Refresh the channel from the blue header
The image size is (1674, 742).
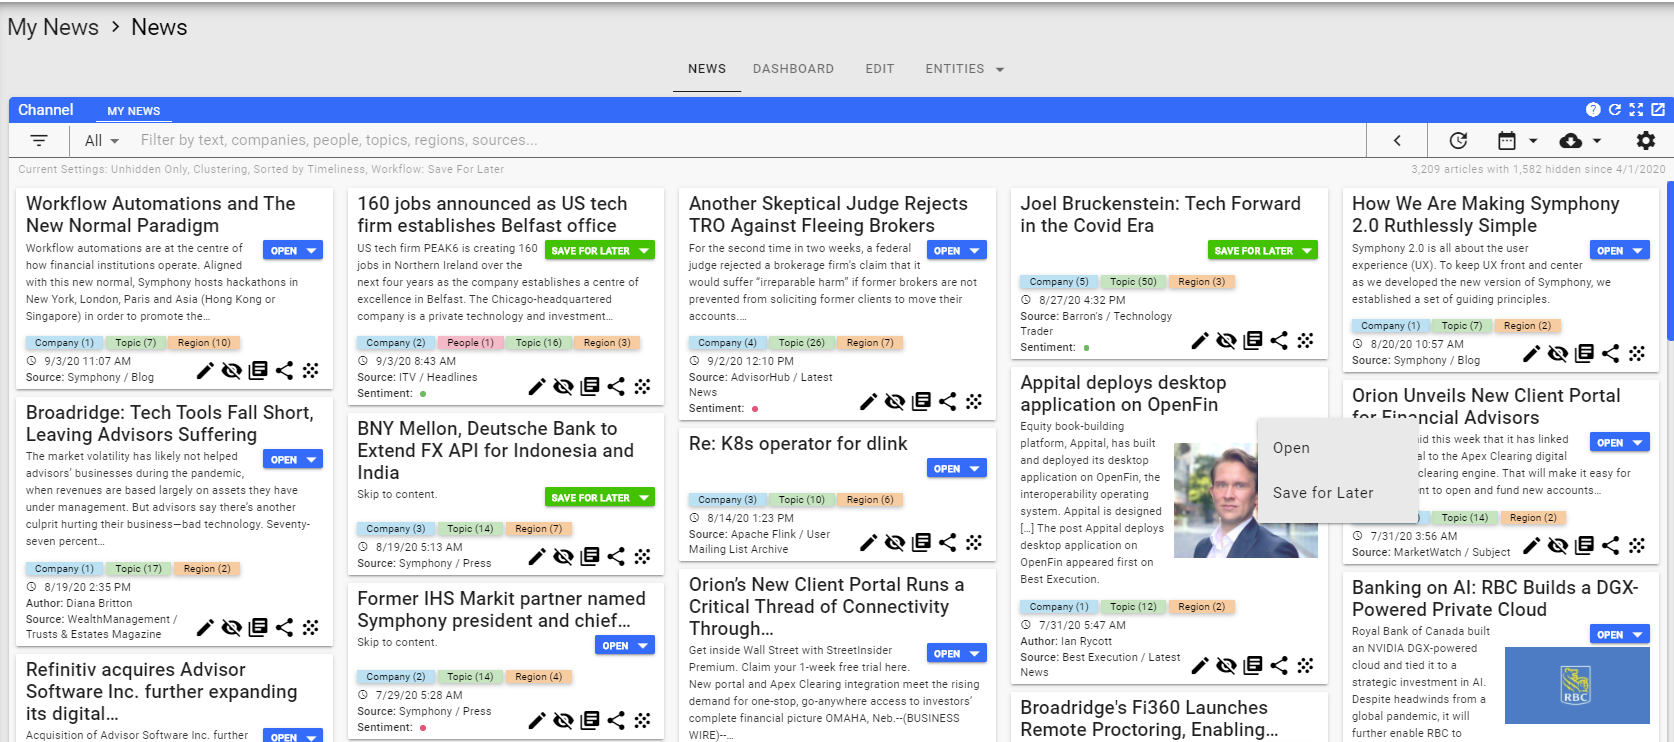coord(1614,110)
